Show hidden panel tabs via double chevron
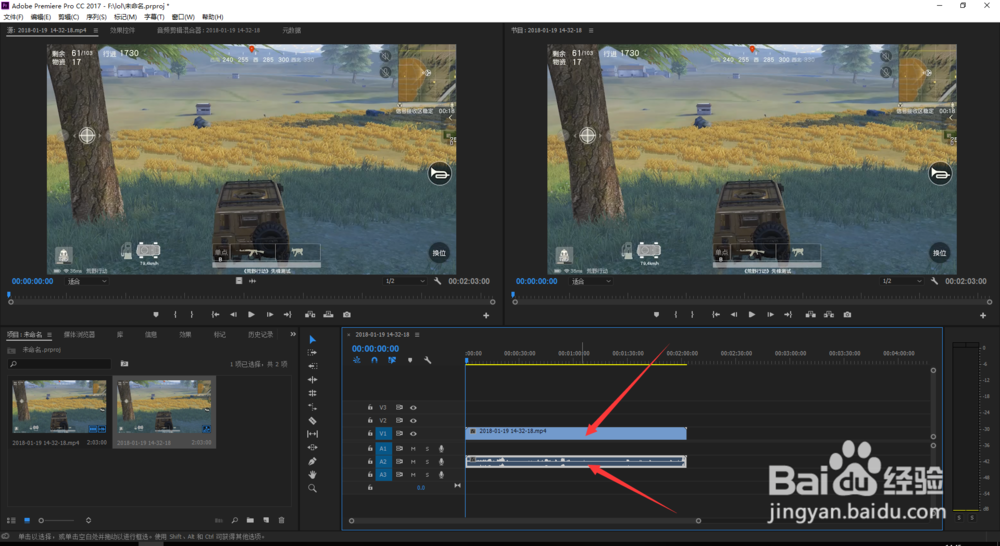Screen dimensions: 1000x546 coord(293,334)
